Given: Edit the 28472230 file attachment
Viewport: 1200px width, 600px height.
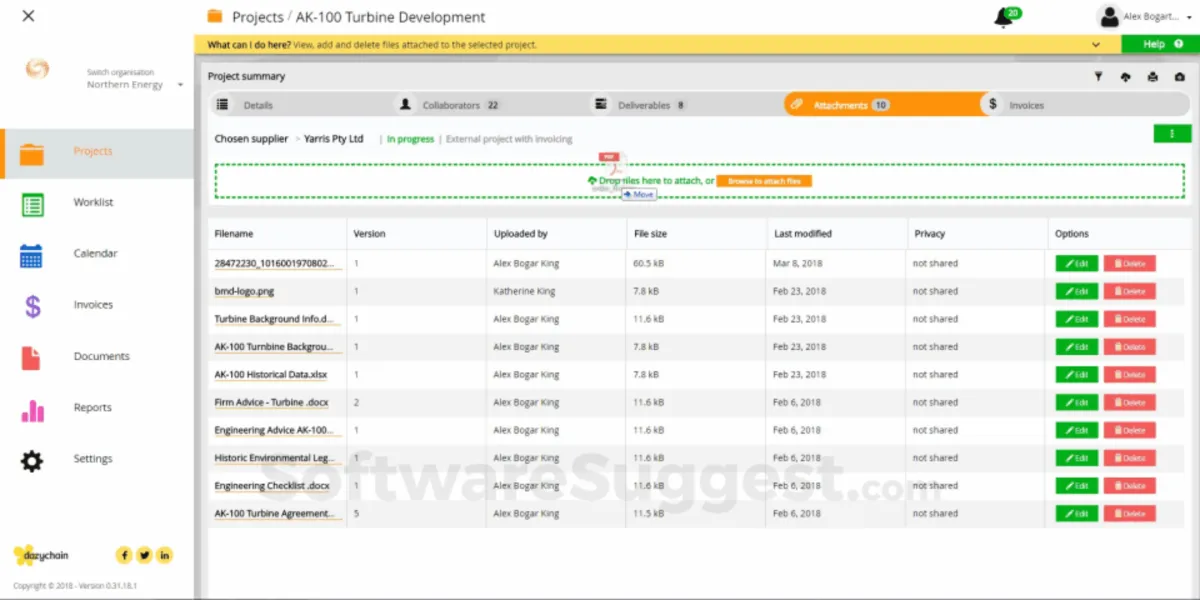Looking at the screenshot, I should 1076,264.
